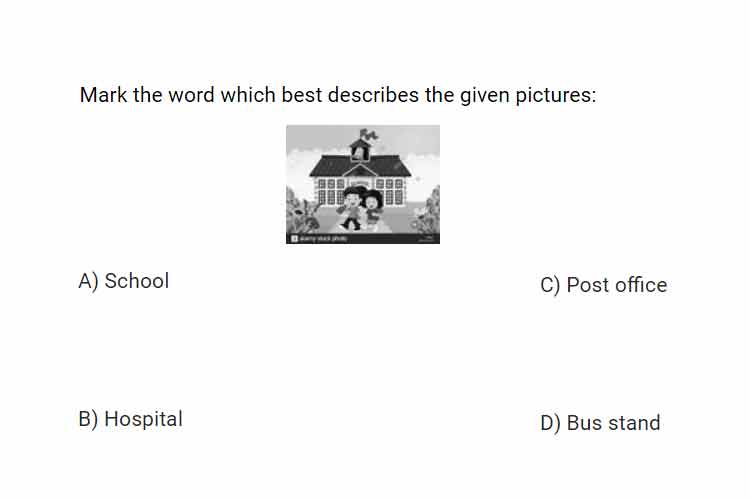Select answer option A) School
The width and height of the screenshot is (750, 500).
124,281
